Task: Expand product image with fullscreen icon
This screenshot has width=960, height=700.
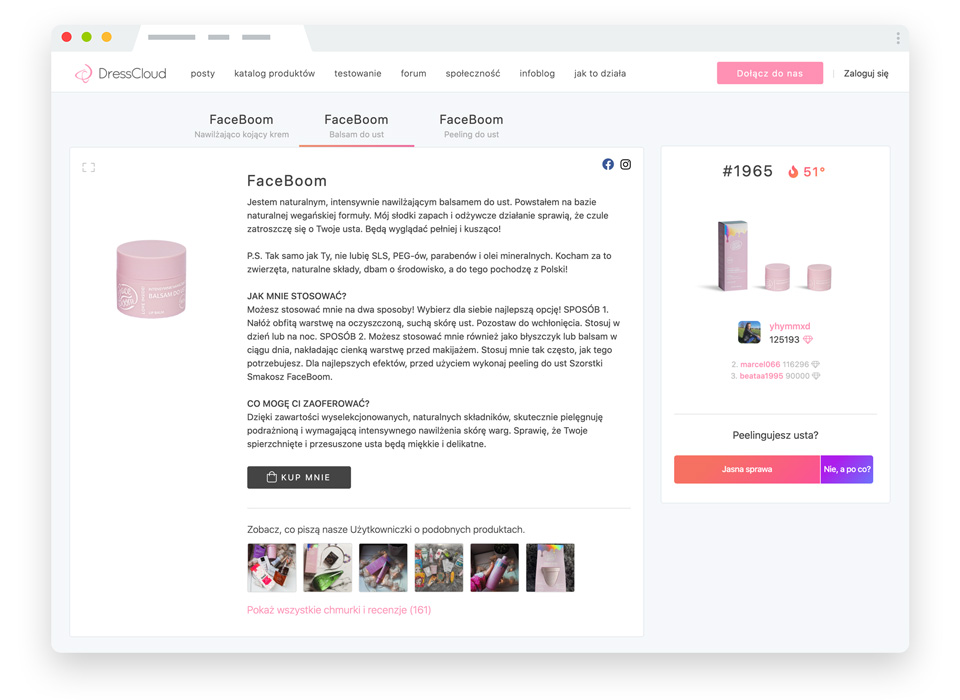Action: click(x=89, y=167)
